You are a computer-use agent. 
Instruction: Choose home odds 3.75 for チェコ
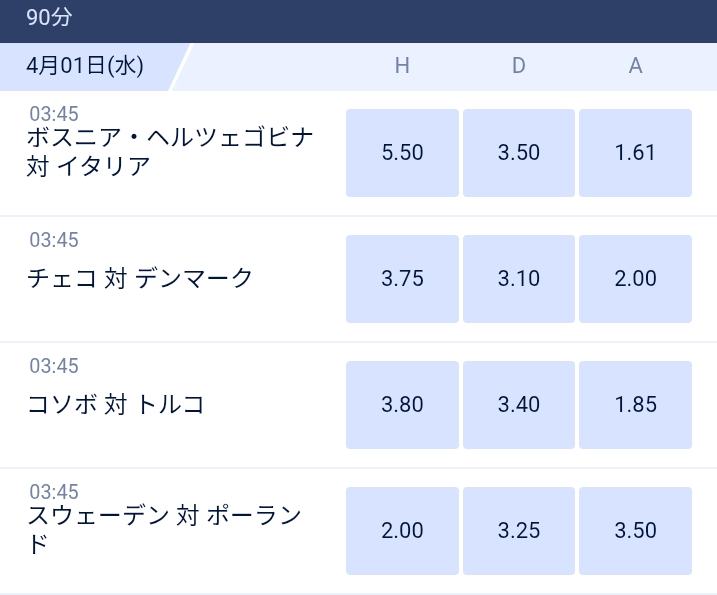(402, 279)
